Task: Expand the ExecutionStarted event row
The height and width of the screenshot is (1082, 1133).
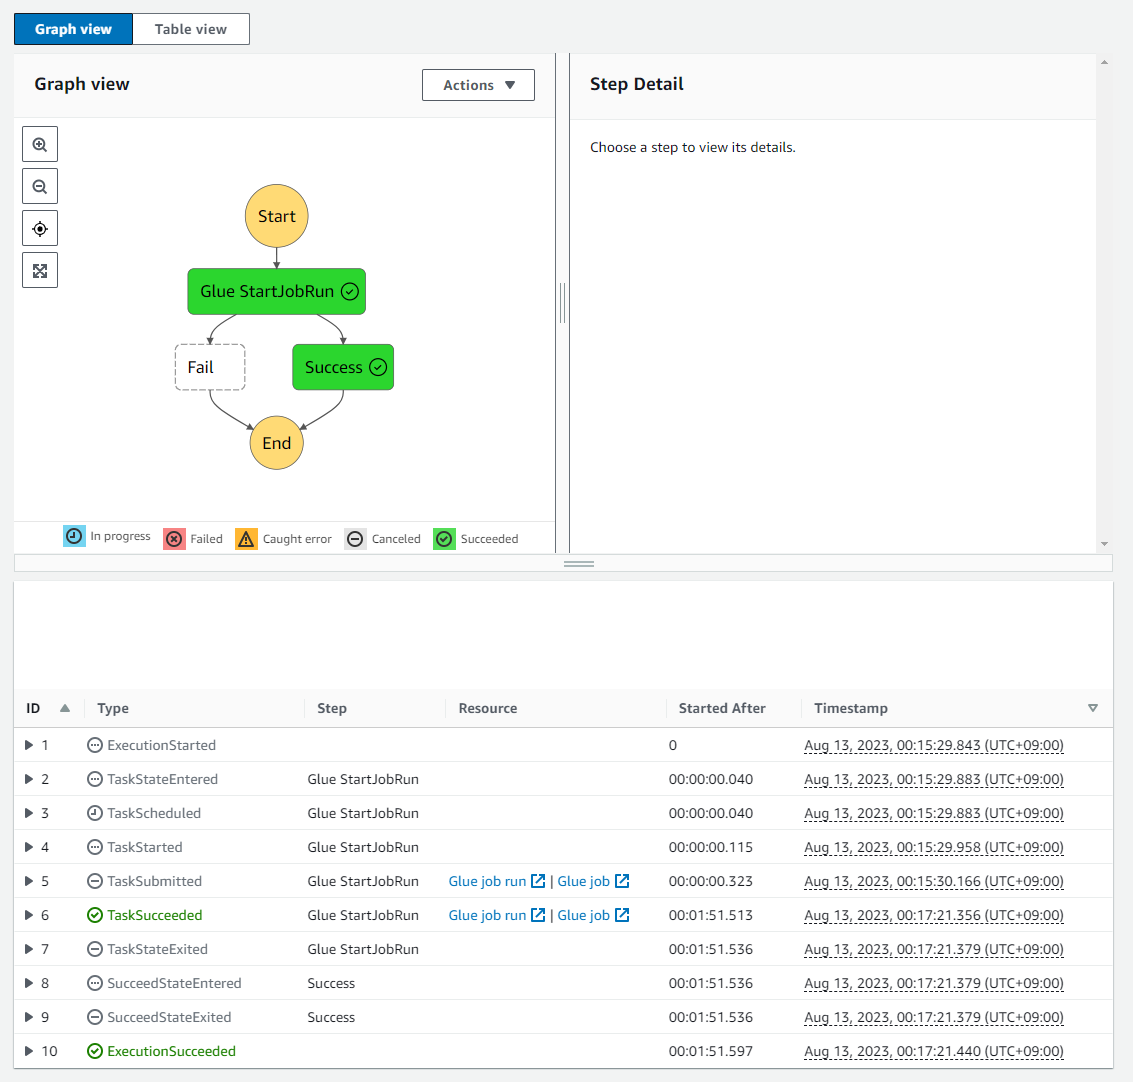Action: coord(30,745)
